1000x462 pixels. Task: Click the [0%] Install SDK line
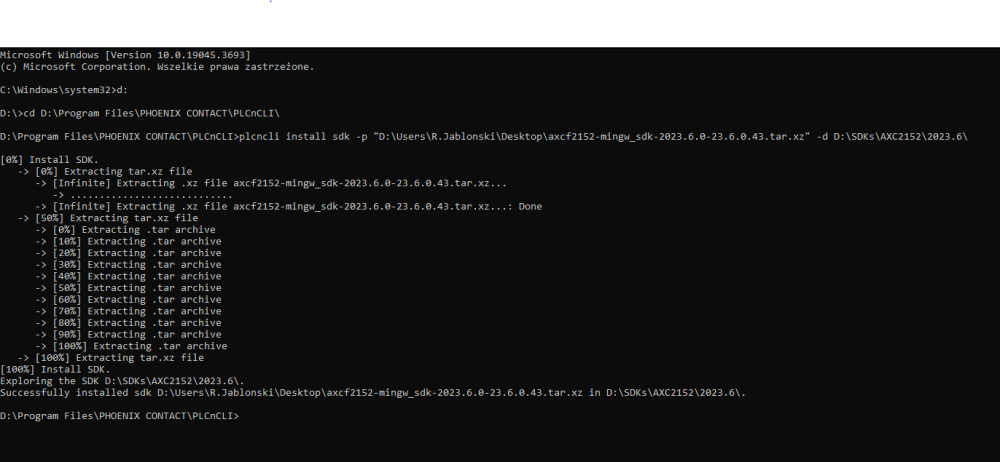coord(50,160)
